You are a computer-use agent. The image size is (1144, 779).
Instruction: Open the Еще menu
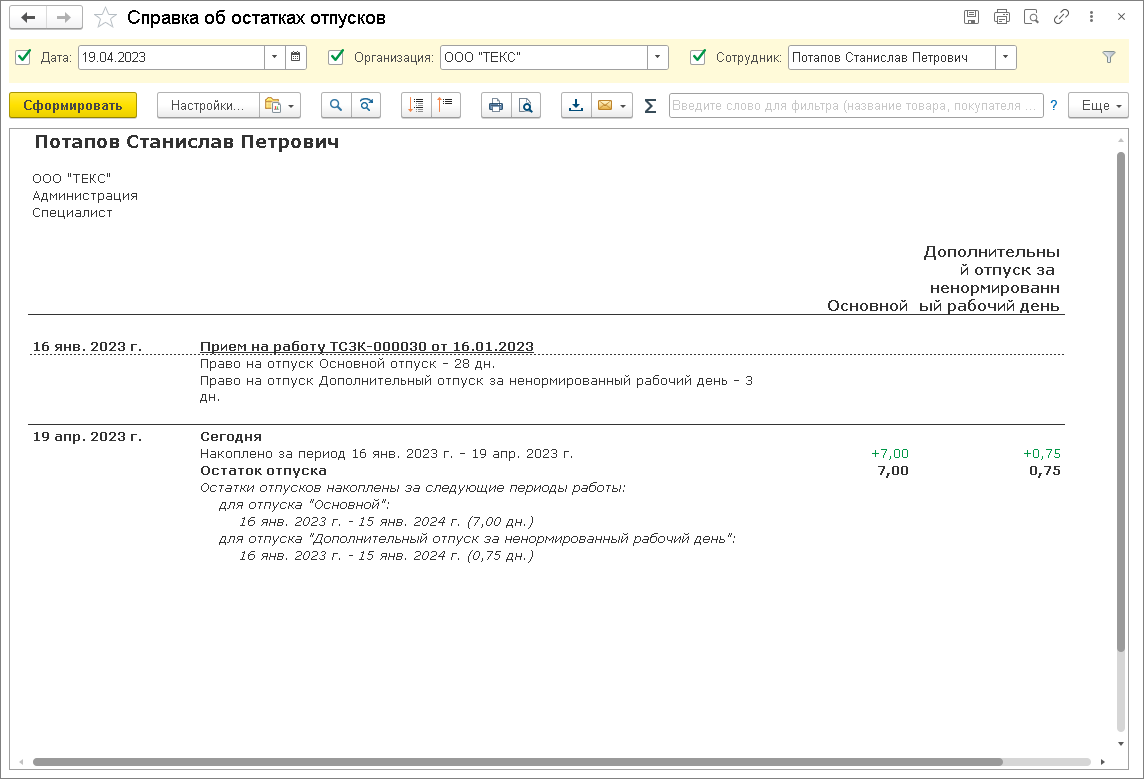pos(1099,105)
